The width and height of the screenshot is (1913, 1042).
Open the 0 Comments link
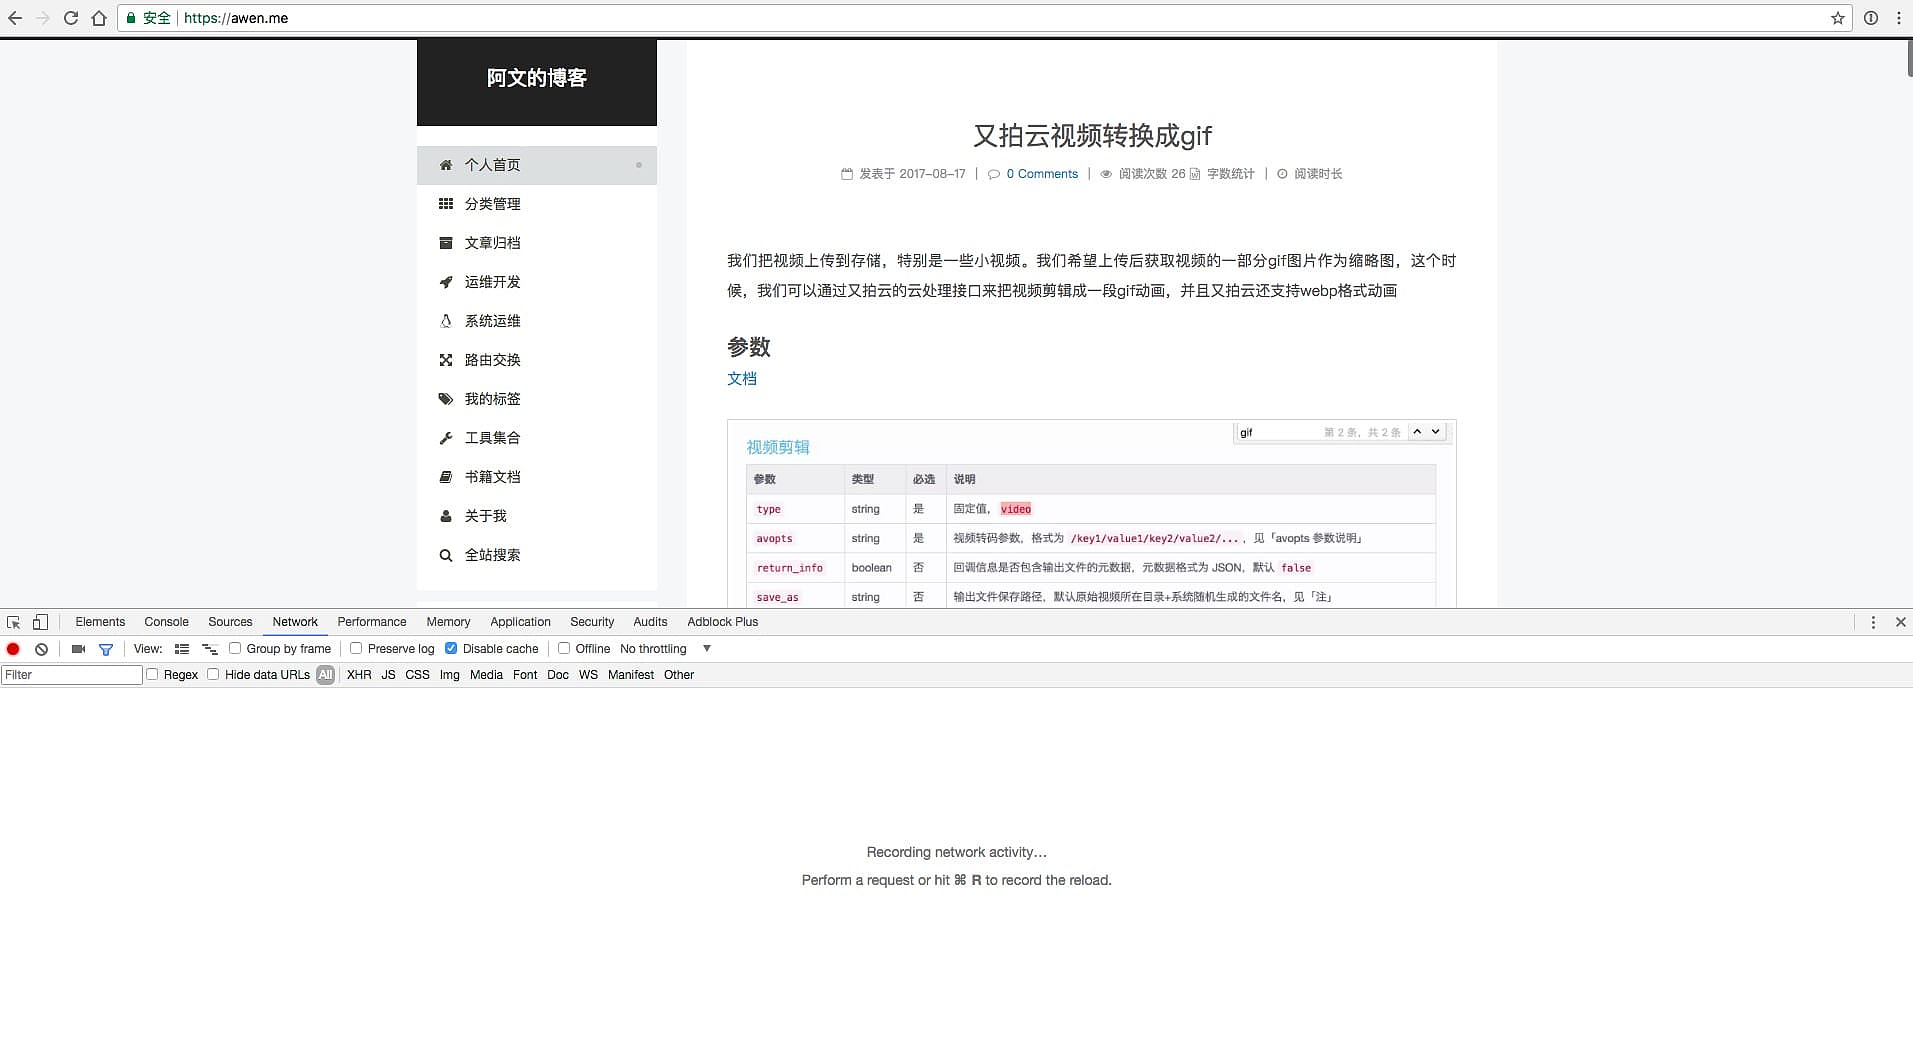point(1041,174)
